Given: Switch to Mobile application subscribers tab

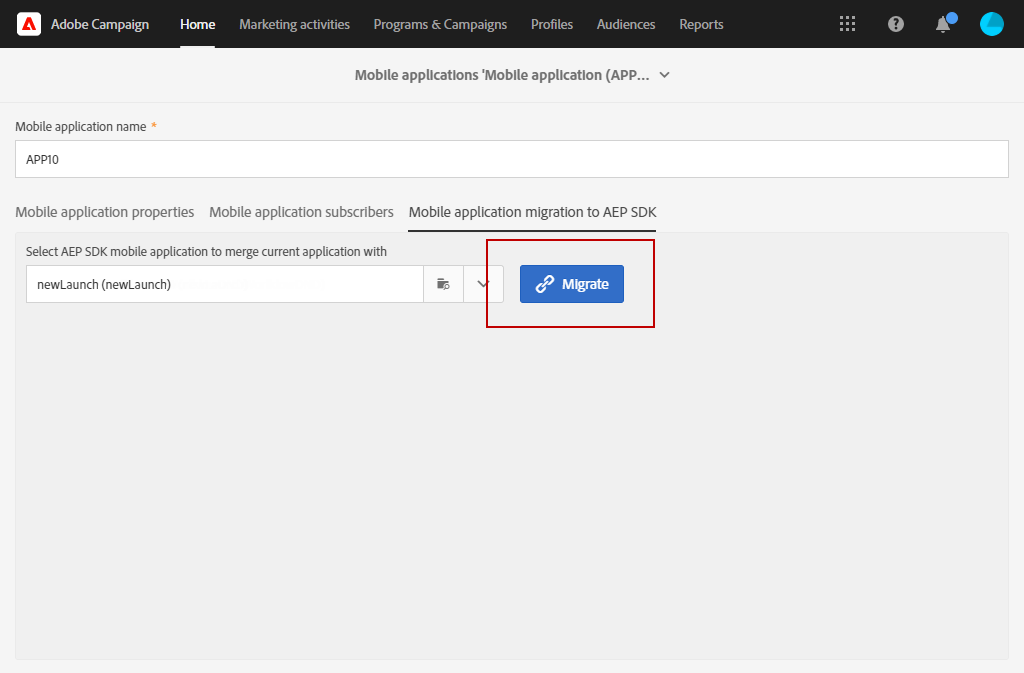Looking at the screenshot, I should tap(301, 212).
